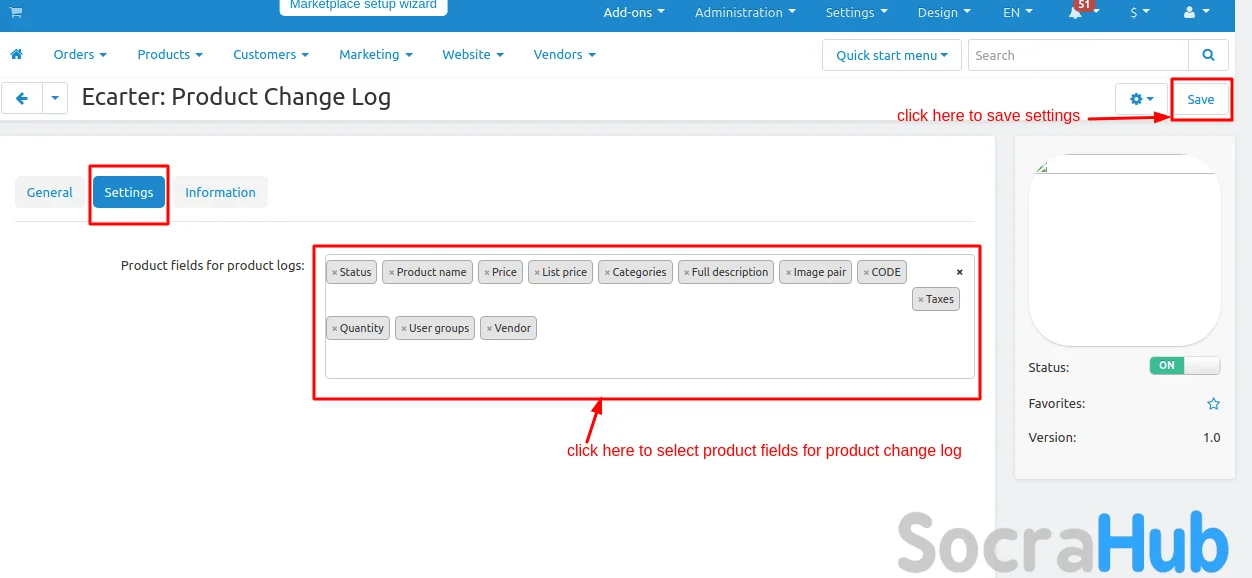Click in the Search input field
1252x578 pixels.
(x=1078, y=55)
